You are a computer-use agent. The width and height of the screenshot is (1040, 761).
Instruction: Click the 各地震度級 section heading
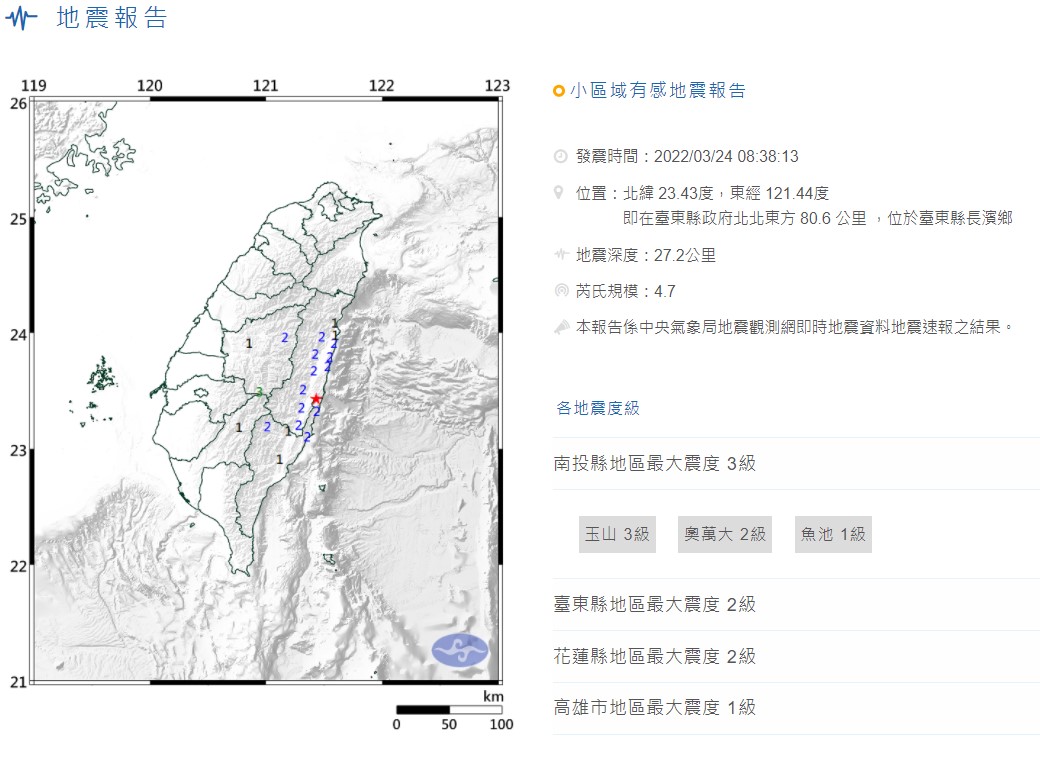[x=598, y=408]
